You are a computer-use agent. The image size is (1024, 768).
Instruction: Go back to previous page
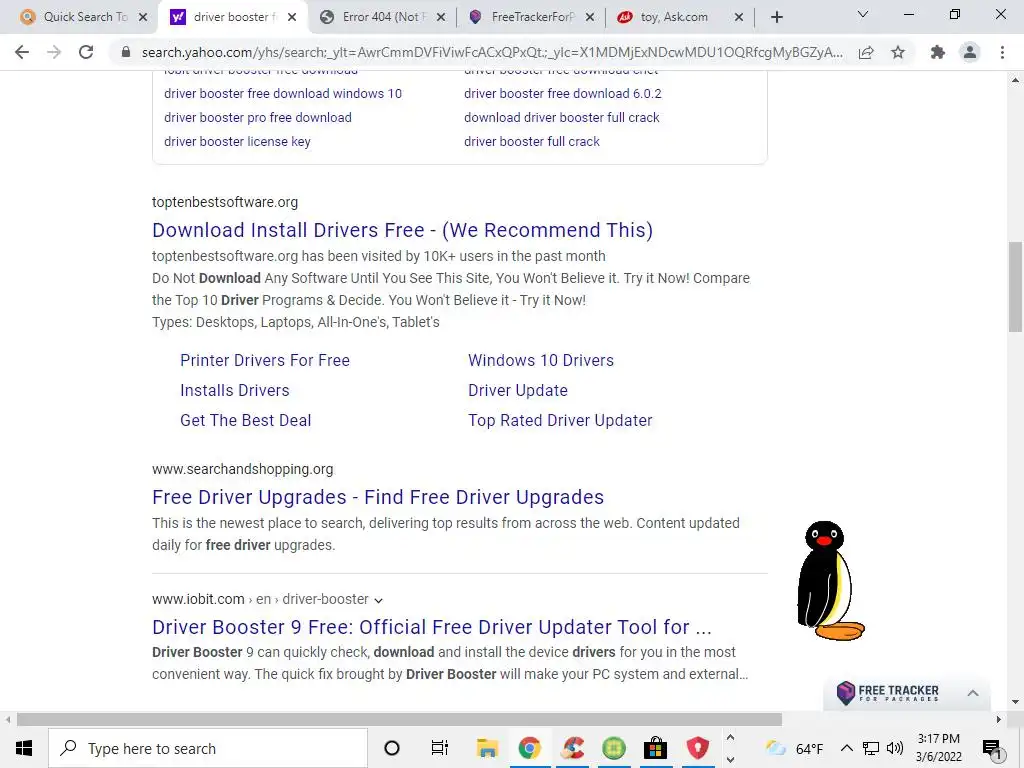(x=22, y=52)
